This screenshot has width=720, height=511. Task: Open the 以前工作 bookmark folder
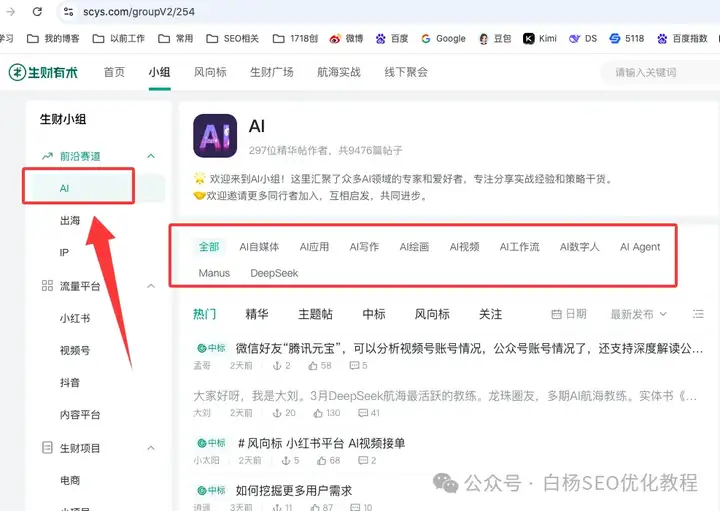pos(119,39)
